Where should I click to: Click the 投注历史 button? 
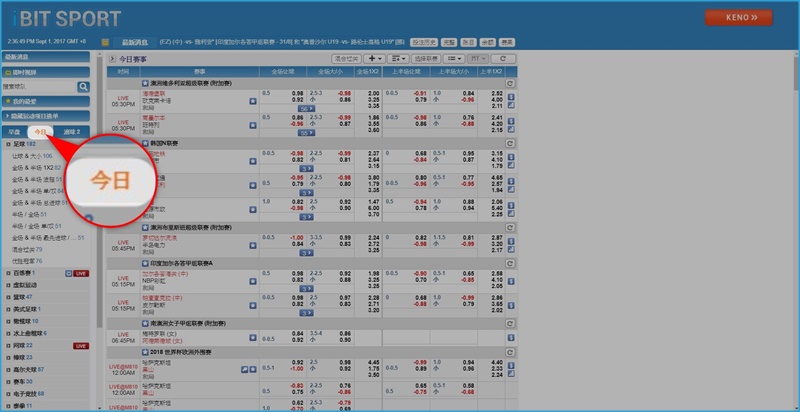(422, 42)
